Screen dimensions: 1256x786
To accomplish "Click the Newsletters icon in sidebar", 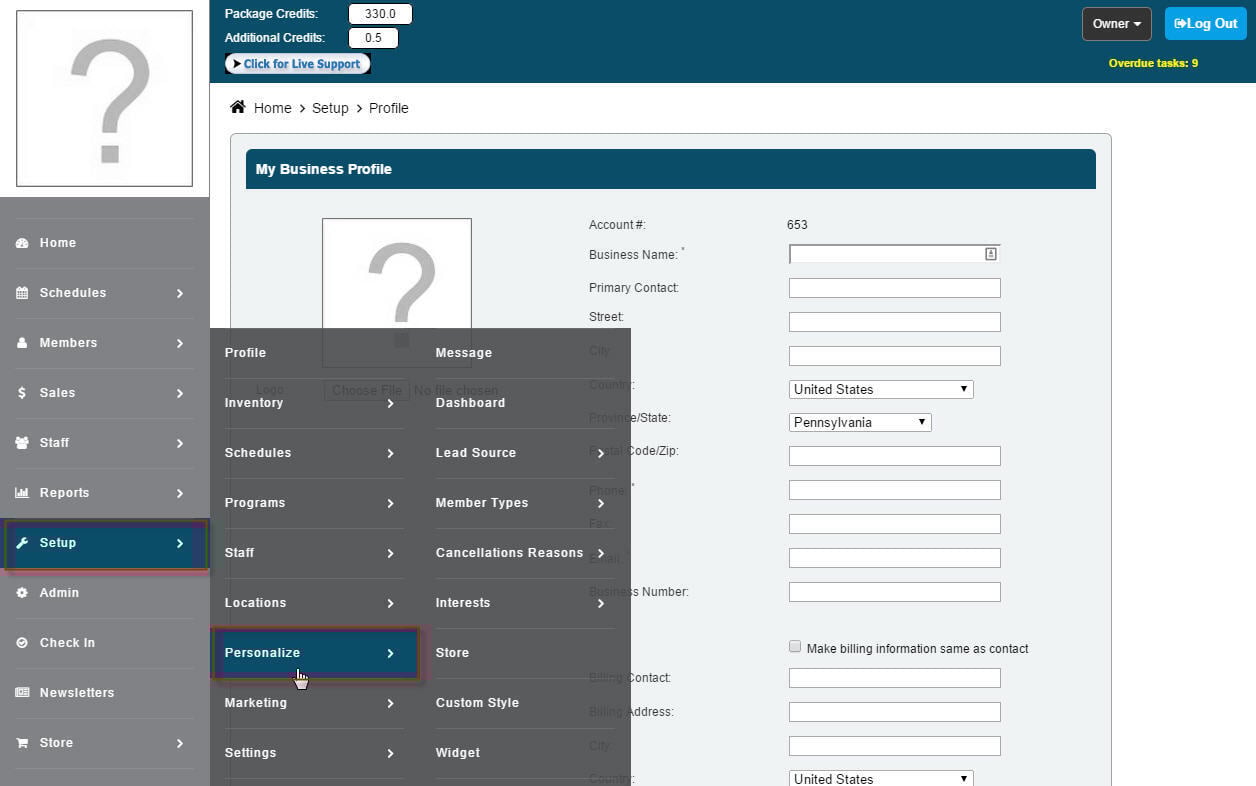I will point(22,693).
